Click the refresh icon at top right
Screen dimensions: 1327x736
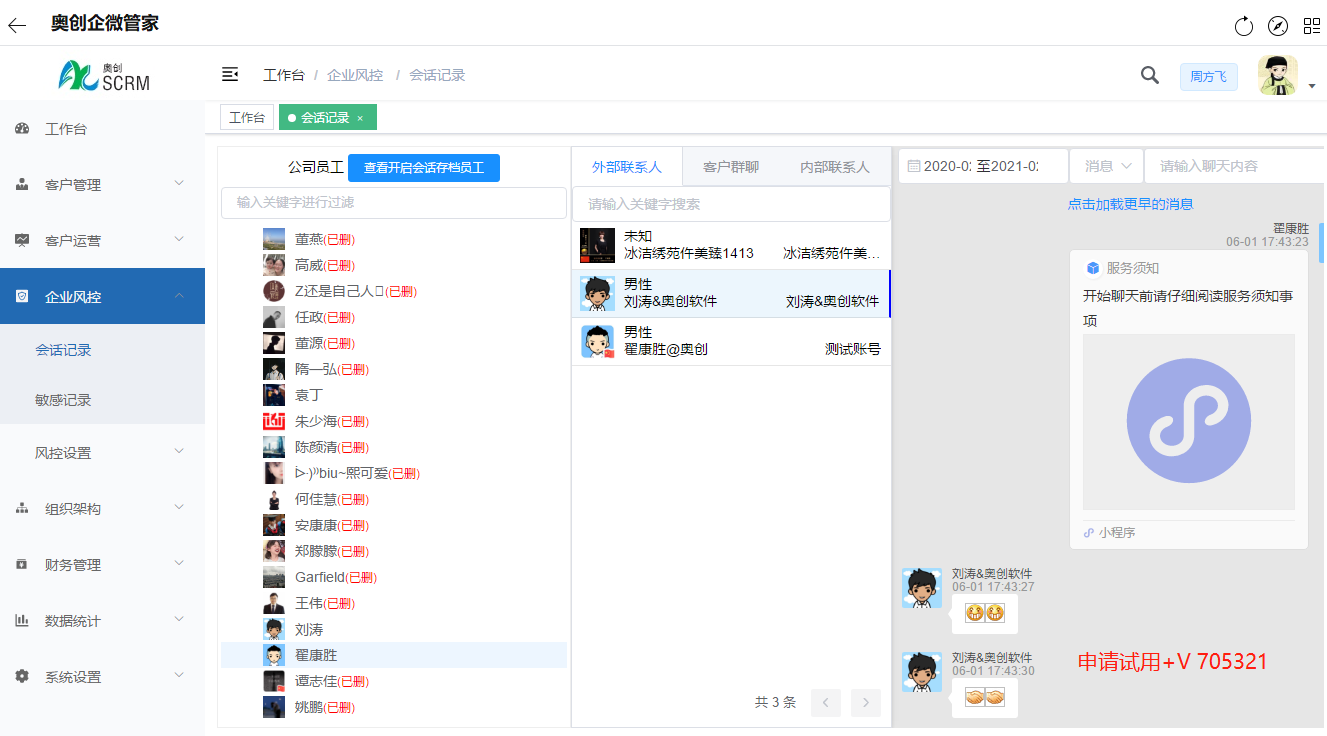click(x=1244, y=26)
